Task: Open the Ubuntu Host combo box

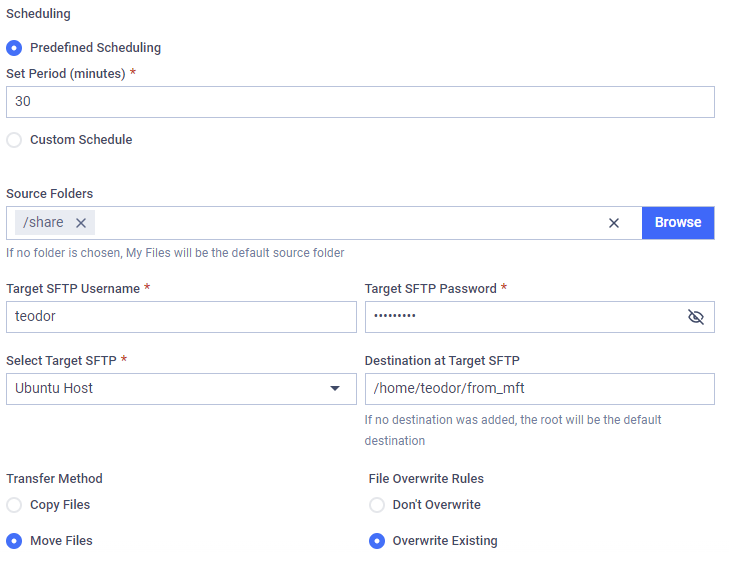Action: coord(181,389)
